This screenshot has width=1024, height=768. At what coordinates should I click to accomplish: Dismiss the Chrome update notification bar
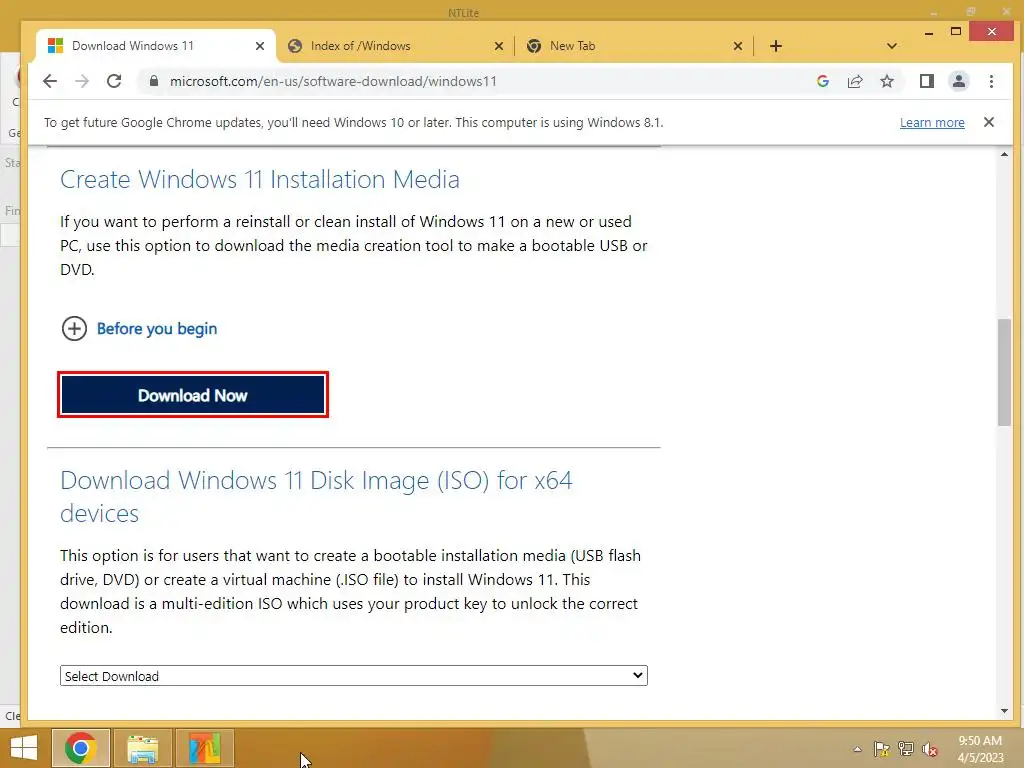(989, 122)
